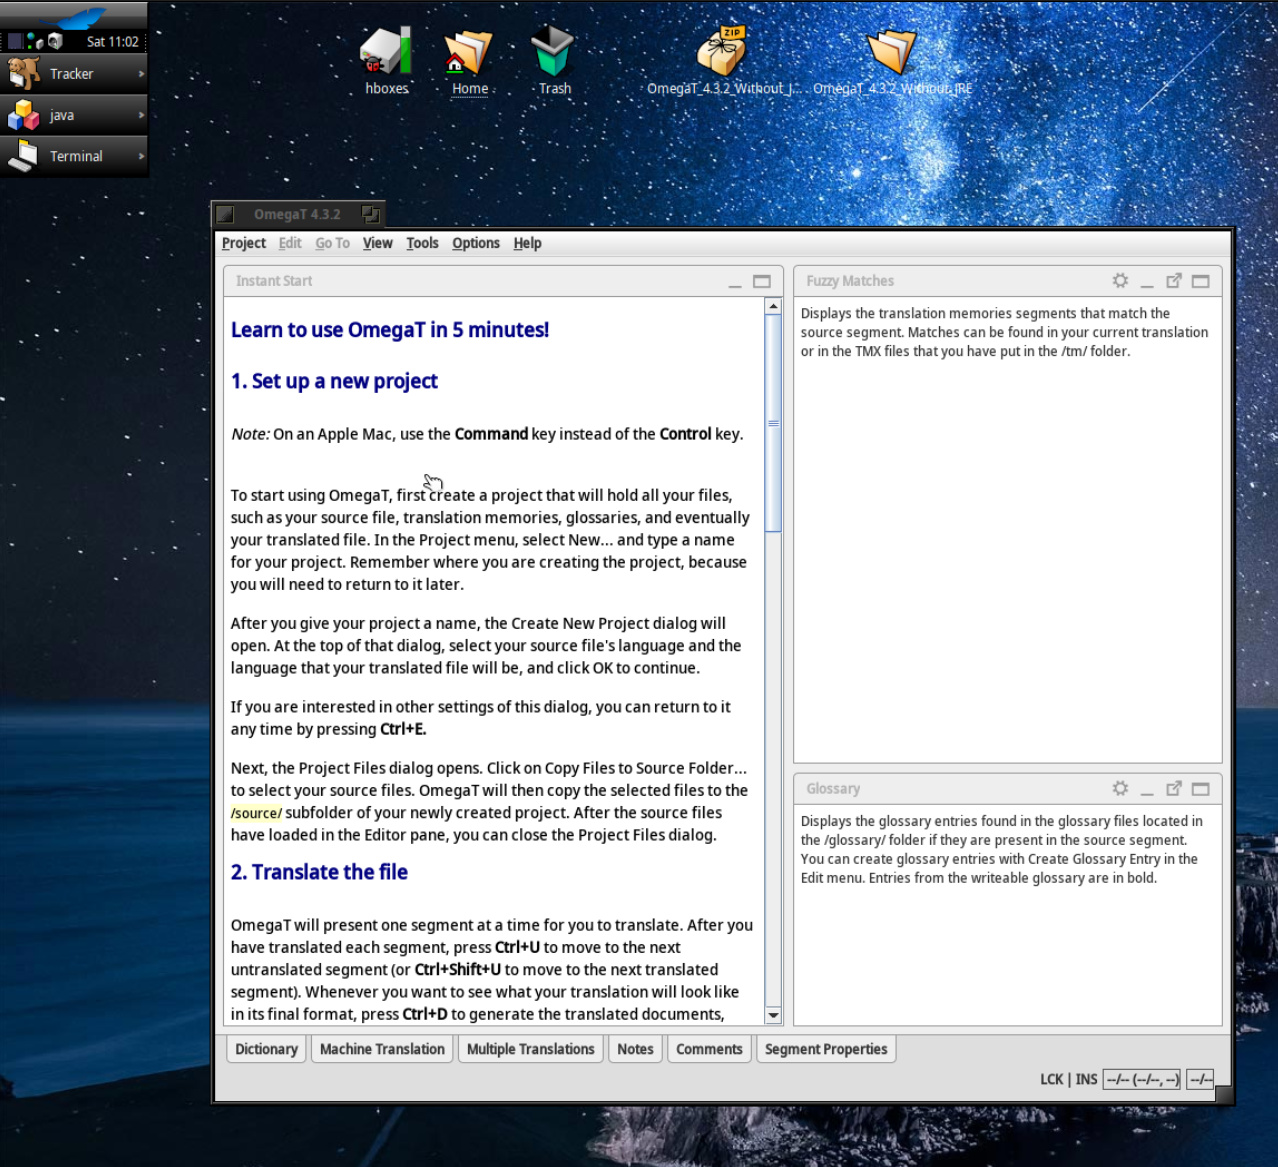Open the Help menu
Viewport: 1278px width, 1167px height.
click(527, 243)
